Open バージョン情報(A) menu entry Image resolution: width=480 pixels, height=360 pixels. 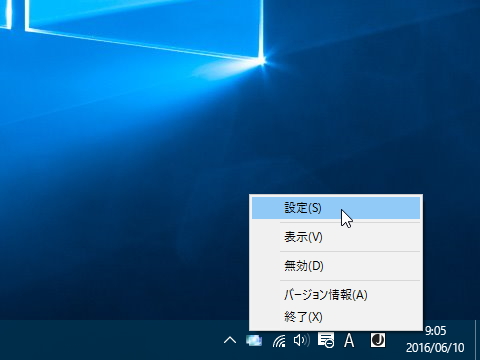(336, 295)
